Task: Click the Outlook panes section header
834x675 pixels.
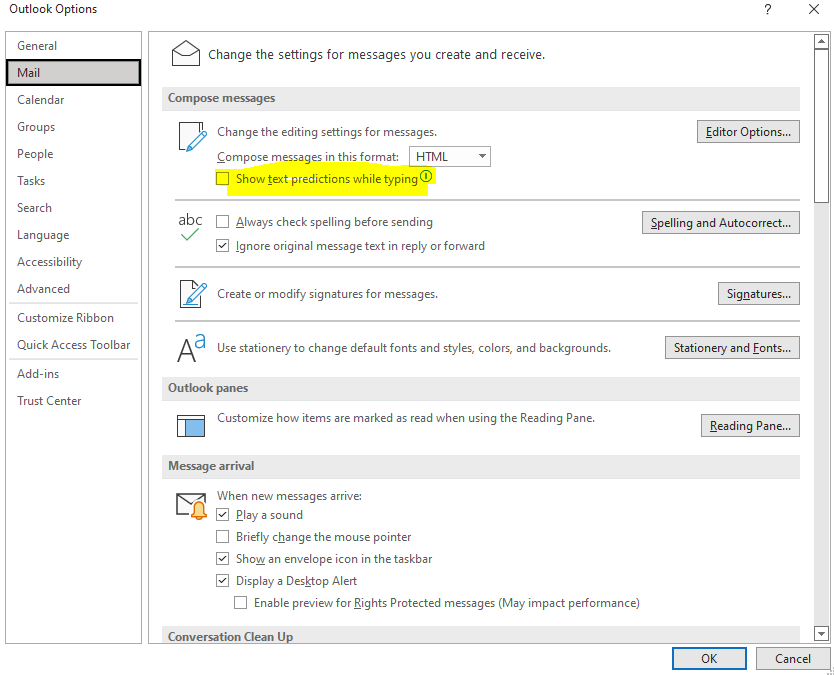Action: pyautogui.click(x=481, y=388)
